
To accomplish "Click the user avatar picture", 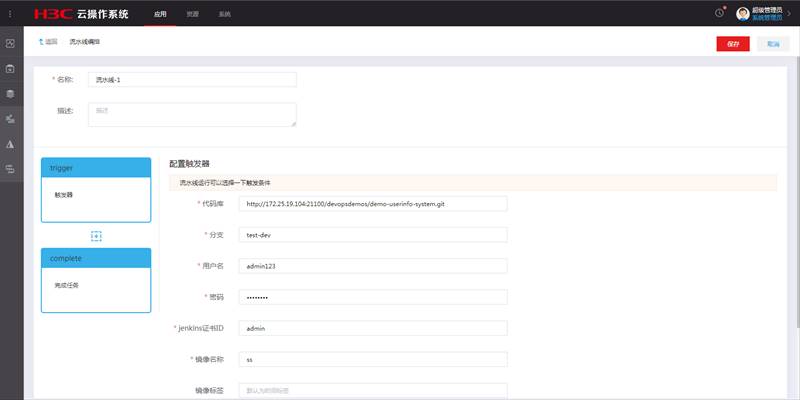I will pos(742,14).
